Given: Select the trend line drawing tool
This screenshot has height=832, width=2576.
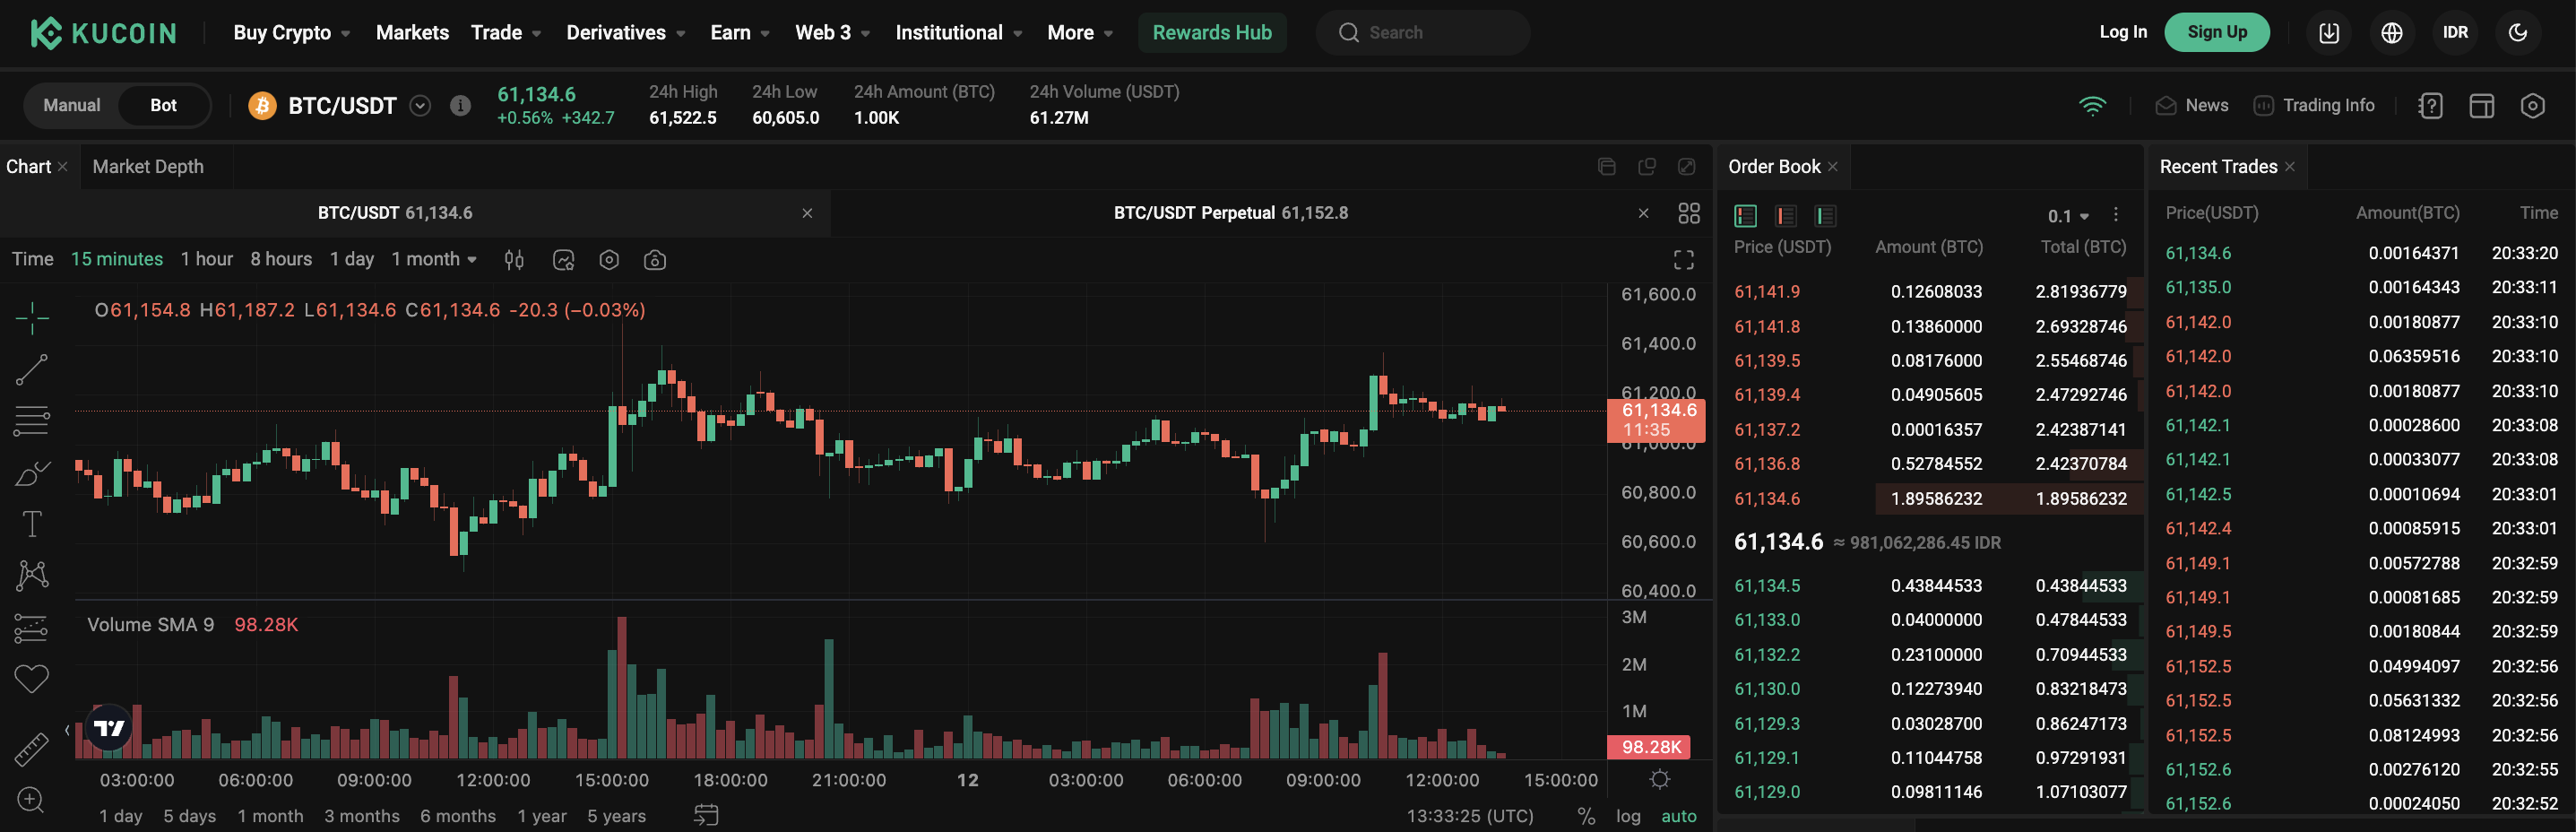Looking at the screenshot, I should point(32,370).
